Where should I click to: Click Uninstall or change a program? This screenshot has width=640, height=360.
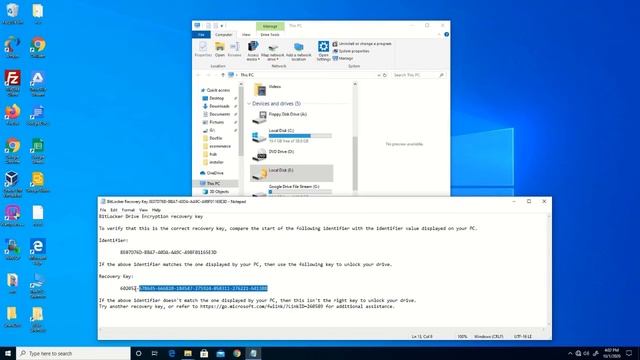[362, 44]
